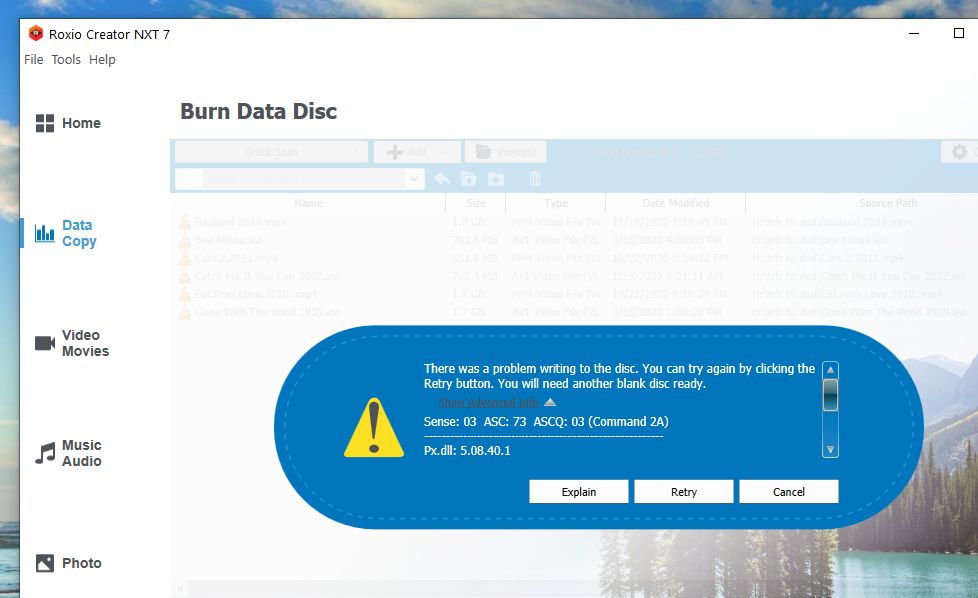Screen dimensions: 978x598
Task: Sort by the Size column header
Action: pyautogui.click(x=476, y=203)
